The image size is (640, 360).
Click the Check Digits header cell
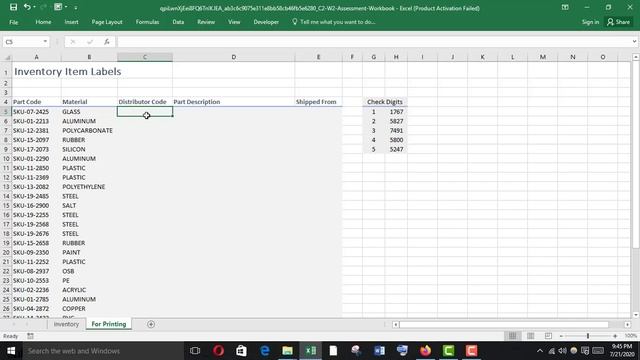384,102
